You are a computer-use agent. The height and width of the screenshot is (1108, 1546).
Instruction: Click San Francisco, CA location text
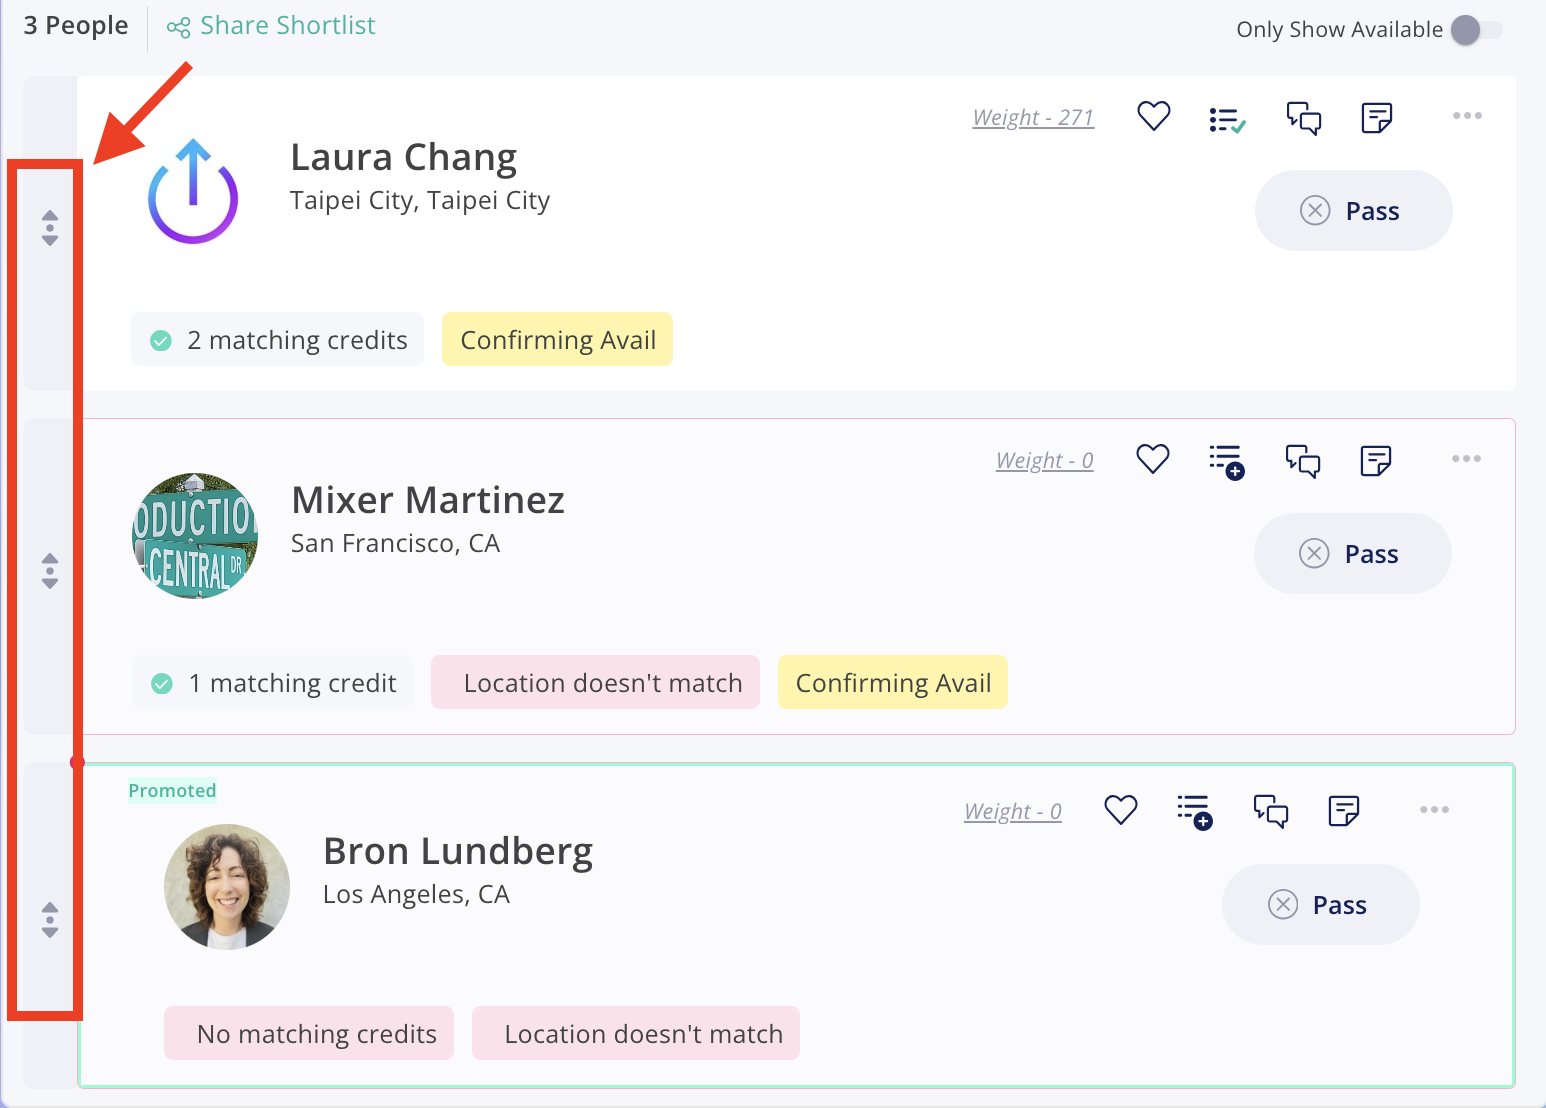click(x=395, y=544)
